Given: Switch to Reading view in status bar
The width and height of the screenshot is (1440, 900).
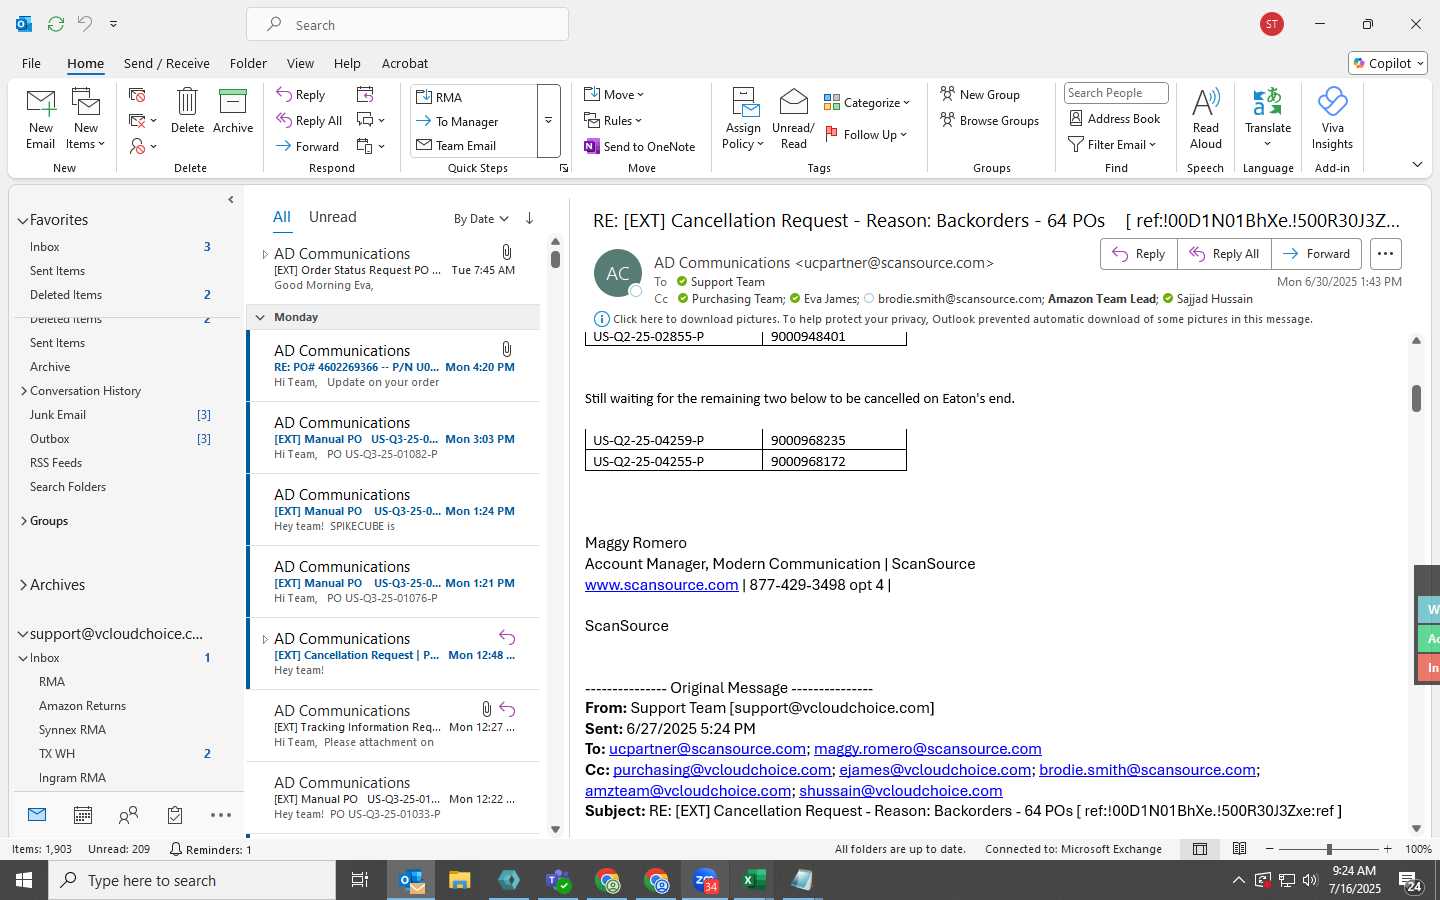Looking at the screenshot, I should pos(1239,849).
